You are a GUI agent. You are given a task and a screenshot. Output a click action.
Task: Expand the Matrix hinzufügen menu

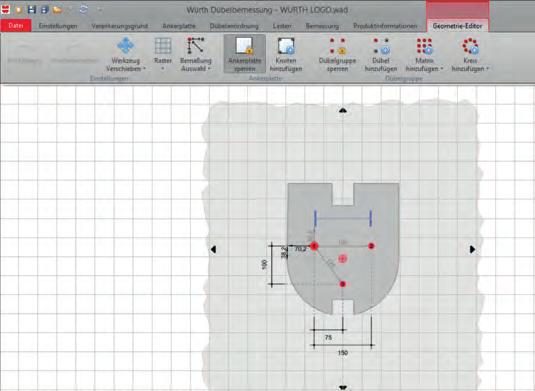point(424,54)
